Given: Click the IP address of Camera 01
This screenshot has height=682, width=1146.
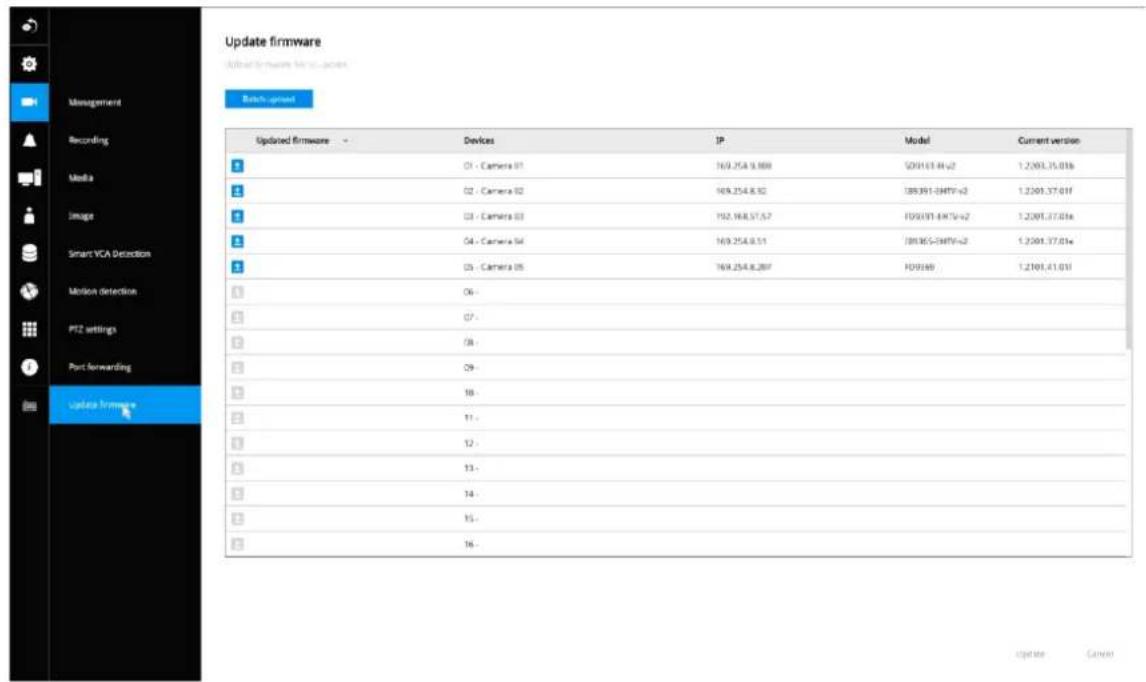Looking at the screenshot, I should click(743, 166).
